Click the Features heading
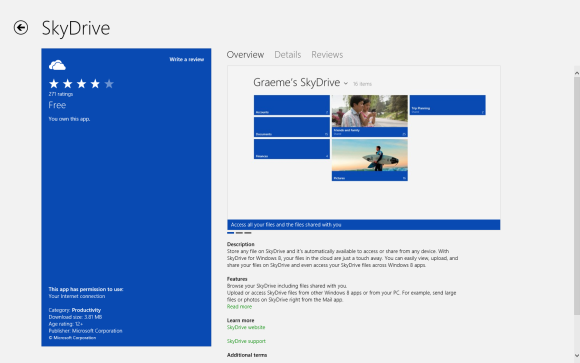 pyautogui.click(x=237, y=279)
